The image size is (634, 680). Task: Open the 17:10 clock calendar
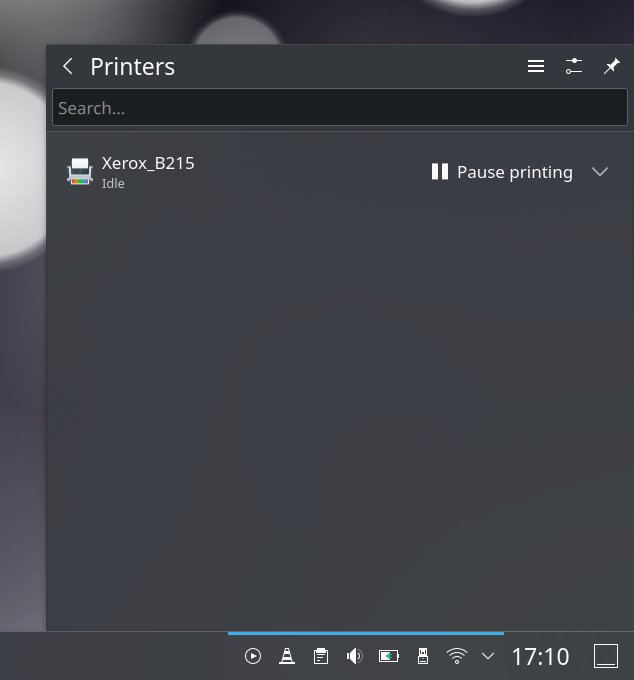[x=540, y=657]
